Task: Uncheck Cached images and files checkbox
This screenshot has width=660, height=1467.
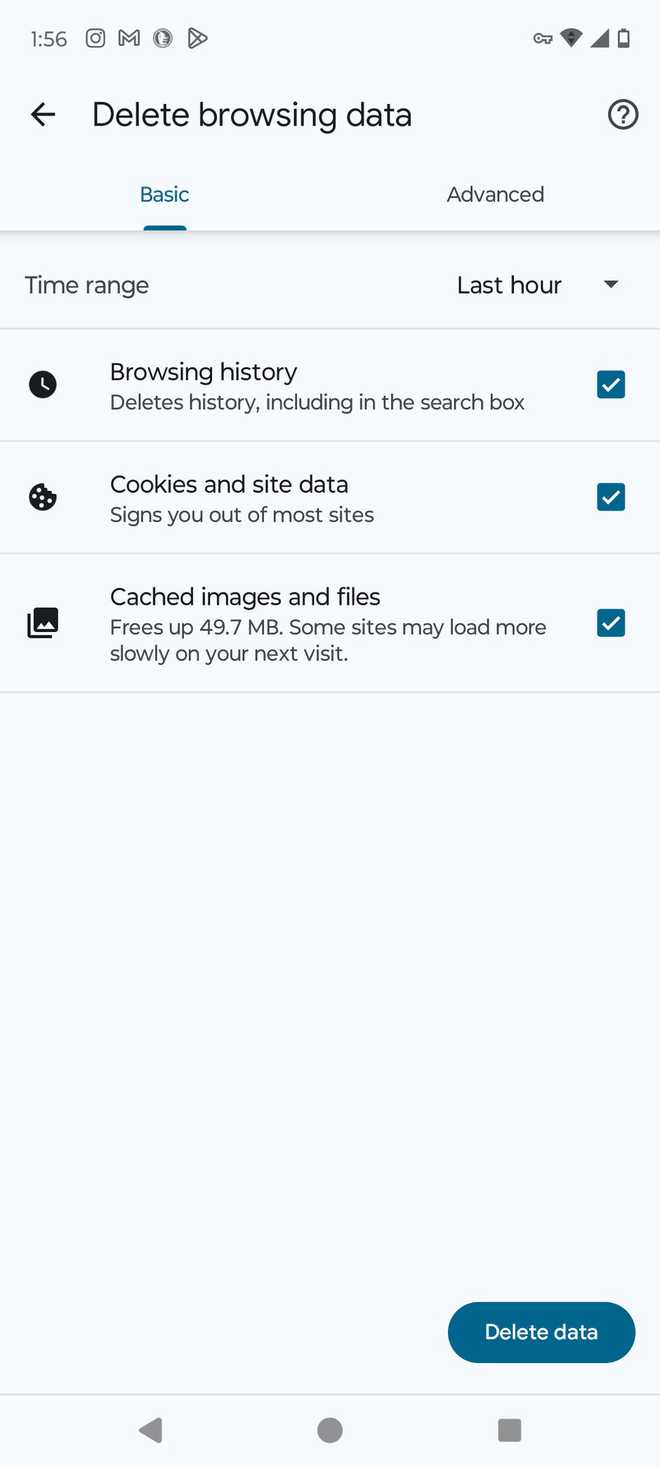Action: click(x=611, y=623)
